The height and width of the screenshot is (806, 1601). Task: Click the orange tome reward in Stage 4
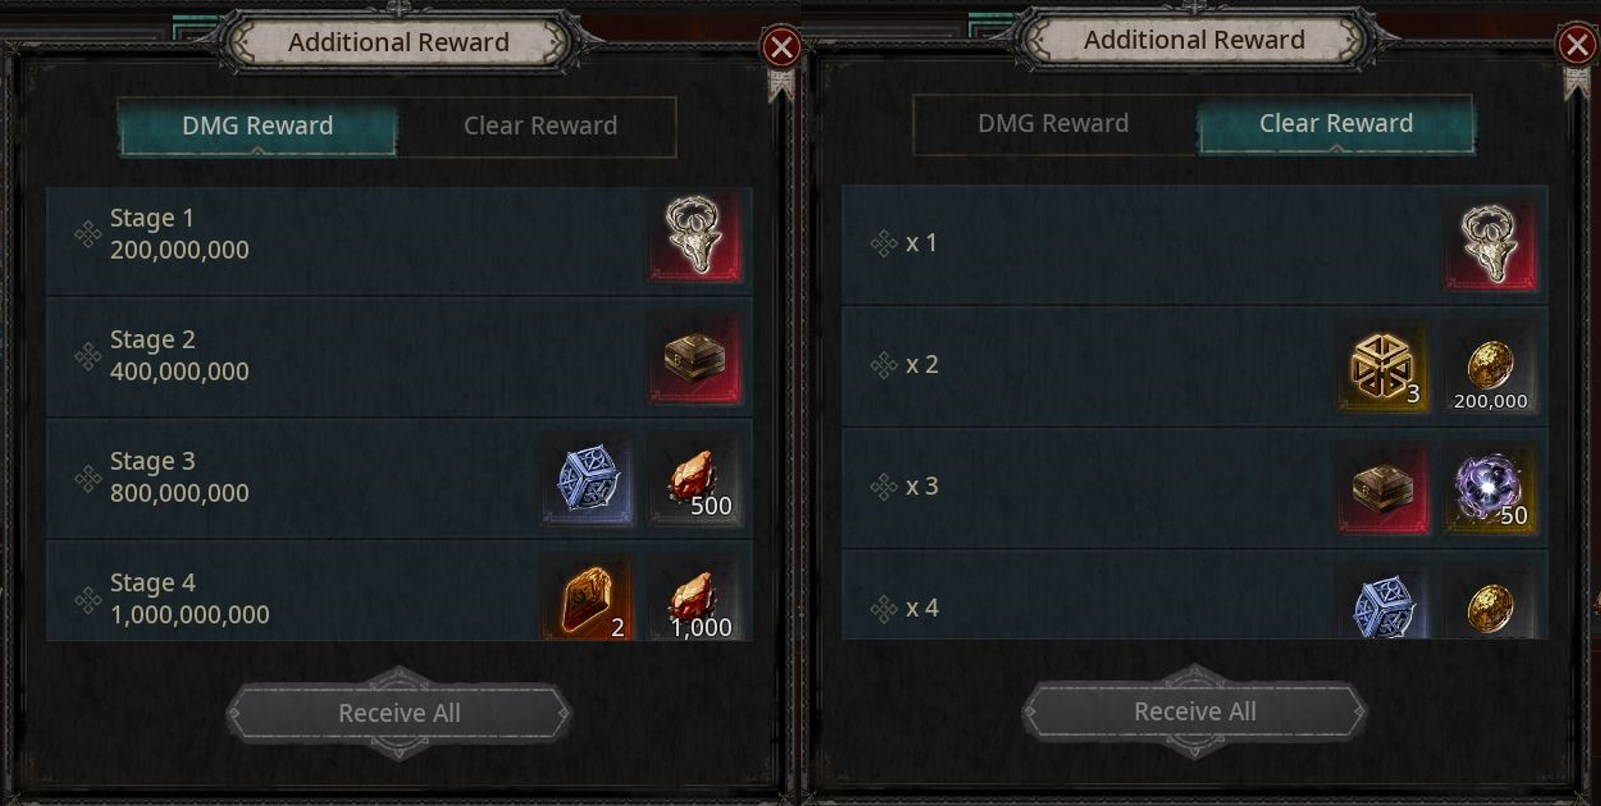coord(588,598)
